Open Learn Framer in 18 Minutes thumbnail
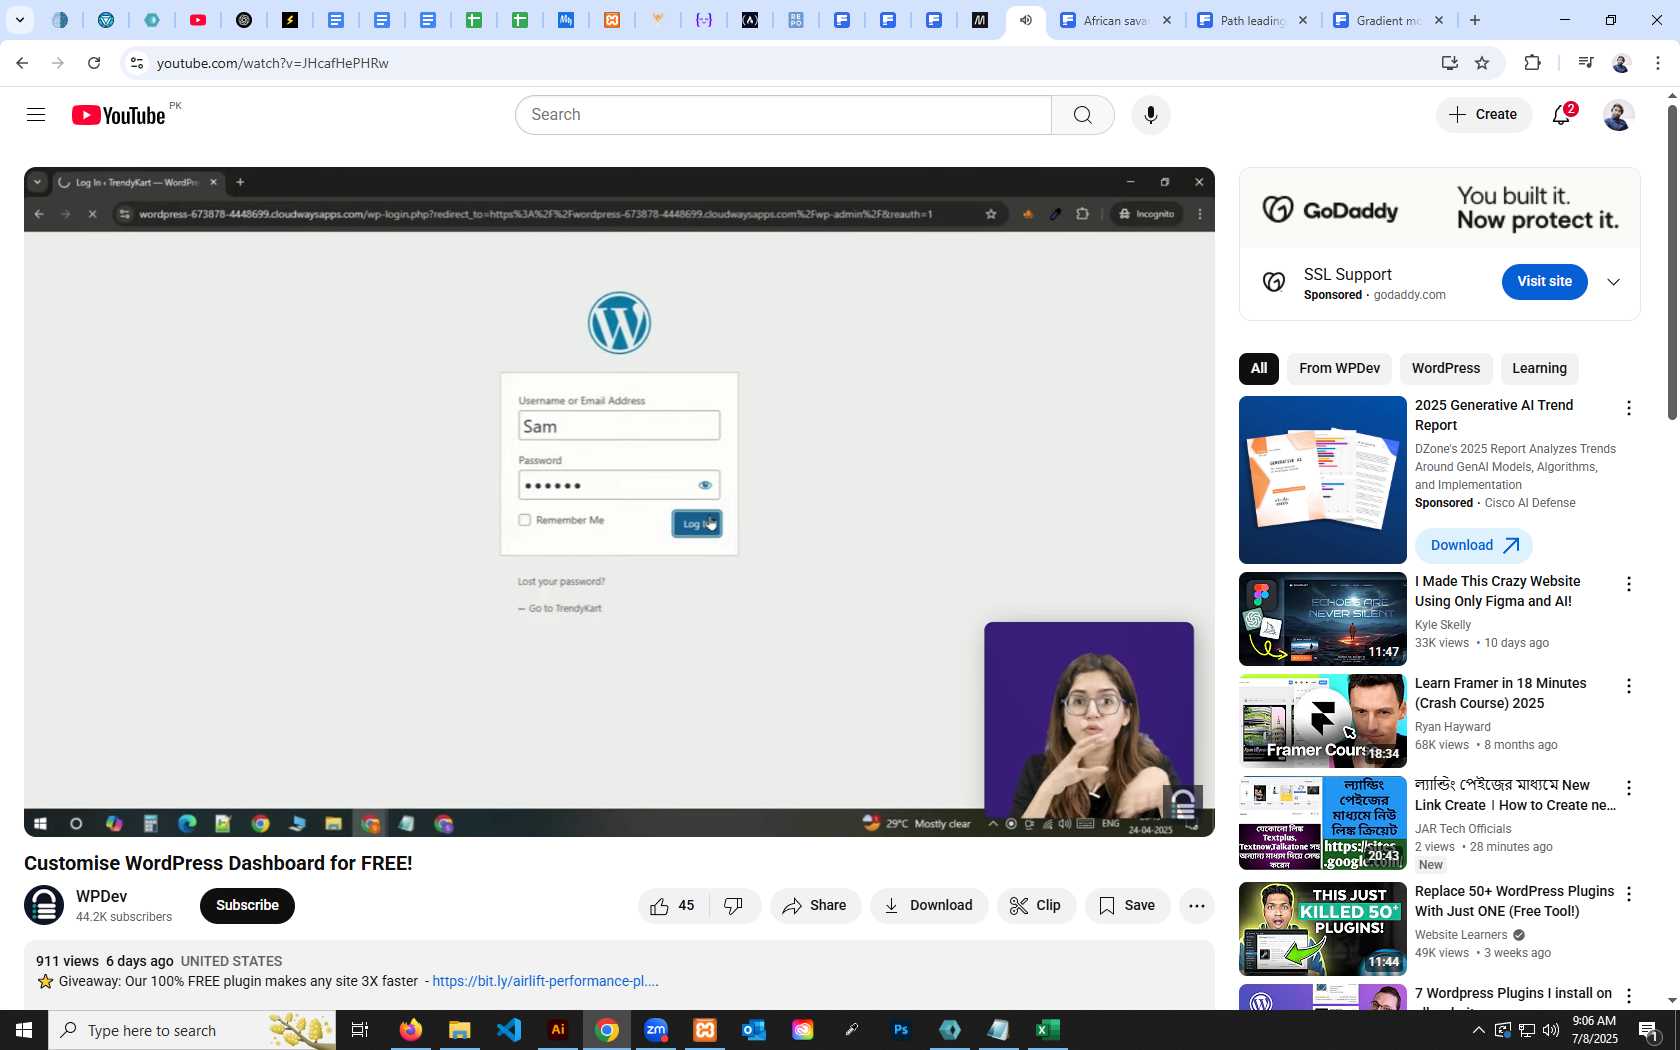Screen dimensions: 1680x1050 point(1322,721)
